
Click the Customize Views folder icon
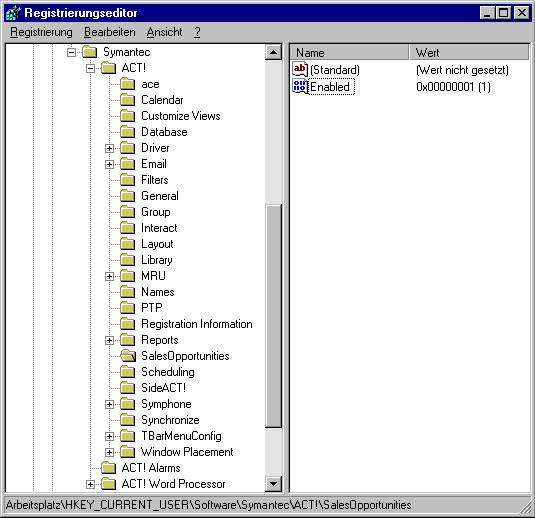(x=128, y=116)
